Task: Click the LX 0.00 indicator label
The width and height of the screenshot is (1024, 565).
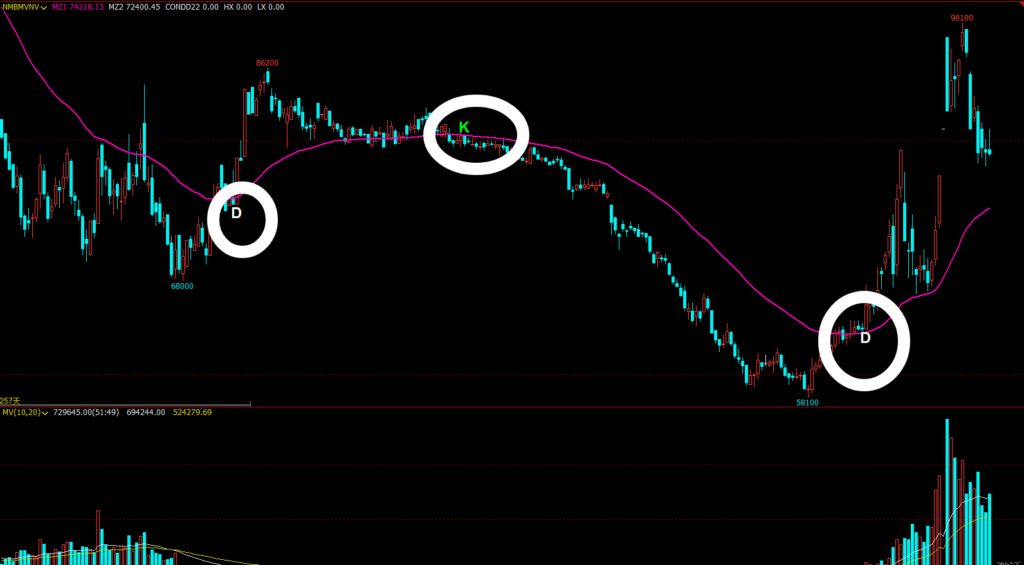Action: click(x=269, y=6)
